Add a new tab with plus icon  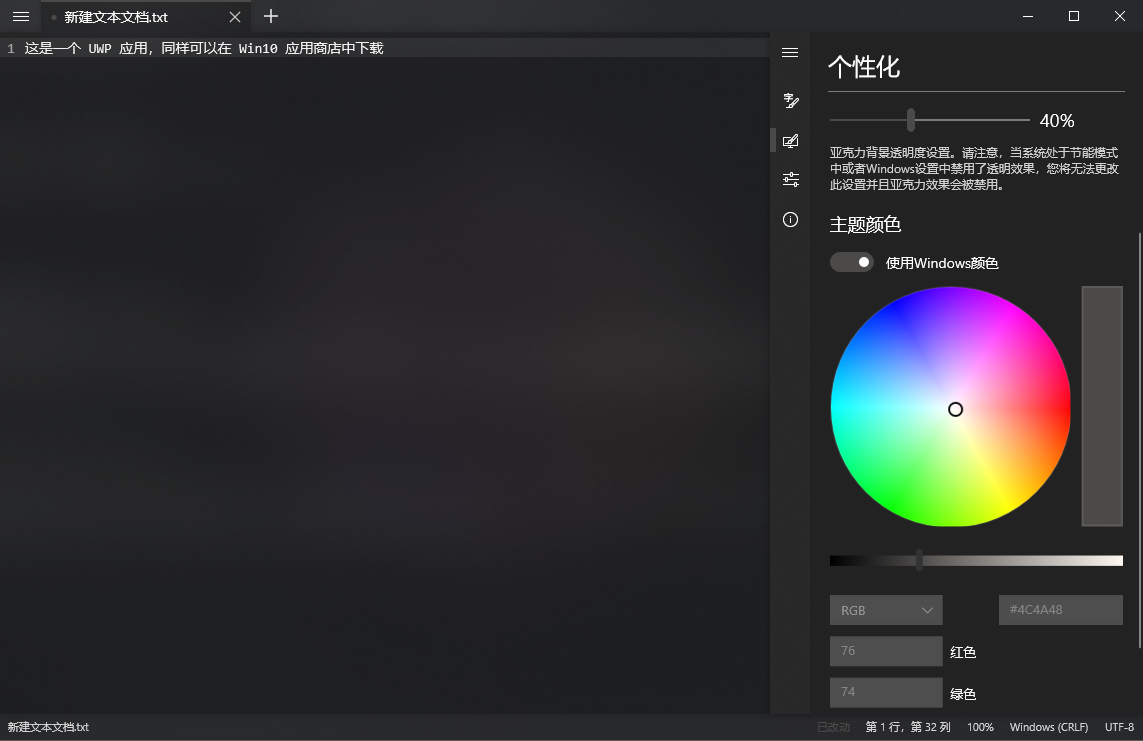pyautogui.click(x=270, y=16)
